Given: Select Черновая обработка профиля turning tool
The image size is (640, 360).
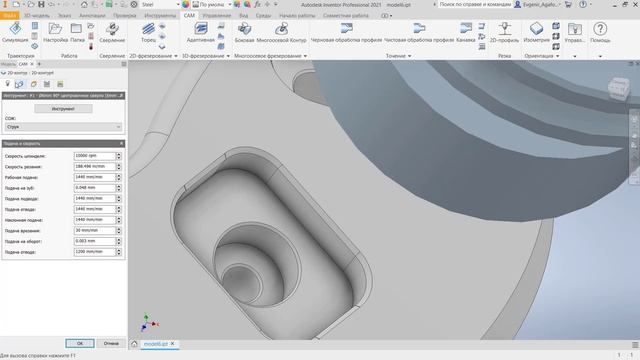Looking at the screenshot, I should coord(347,33).
